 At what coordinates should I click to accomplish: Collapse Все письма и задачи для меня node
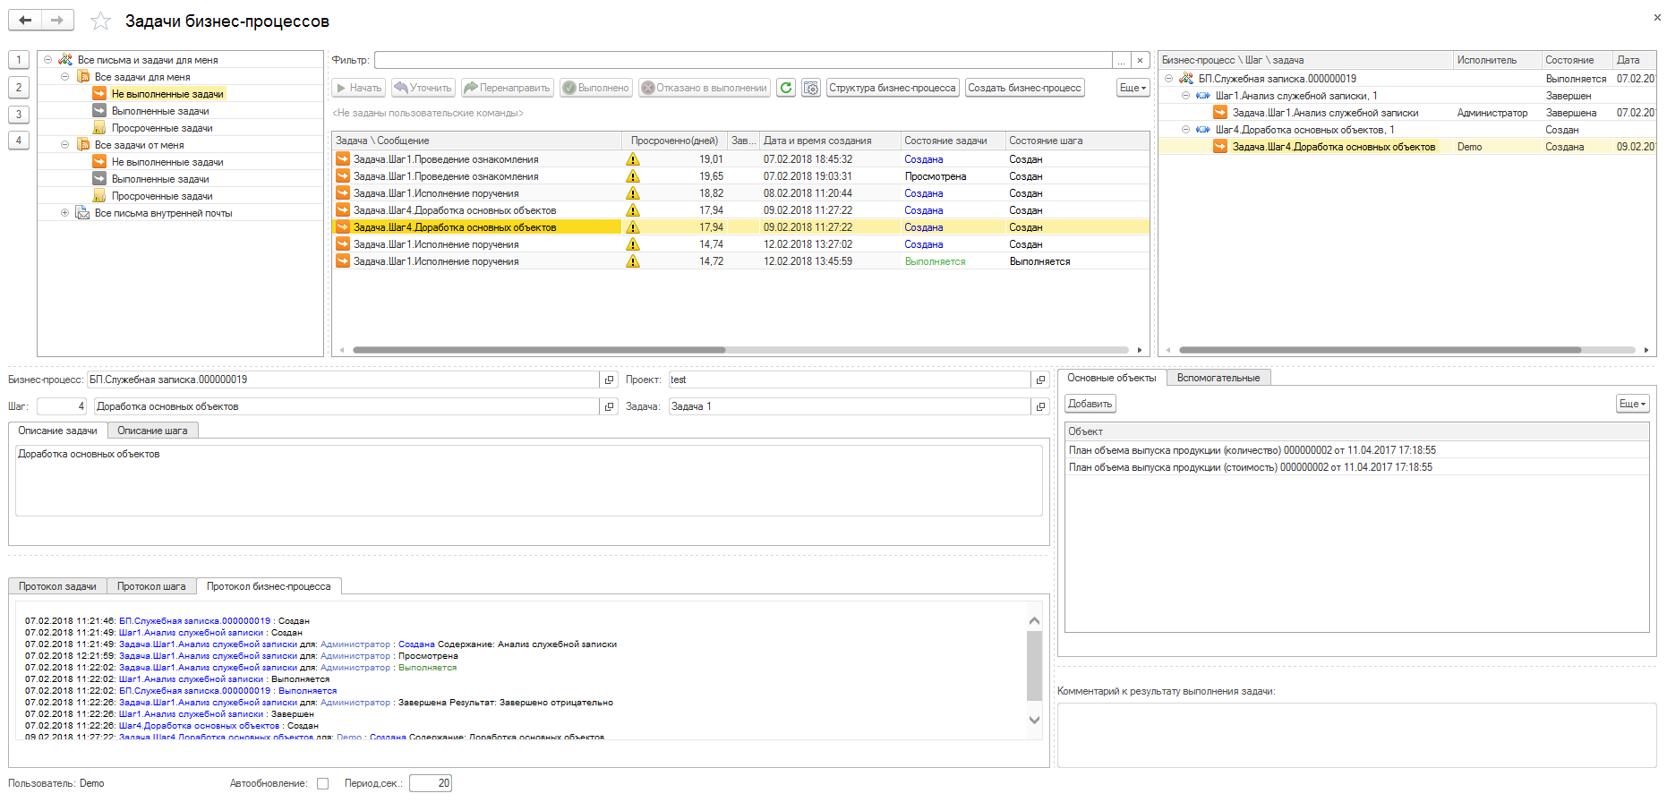[x=48, y=60]
